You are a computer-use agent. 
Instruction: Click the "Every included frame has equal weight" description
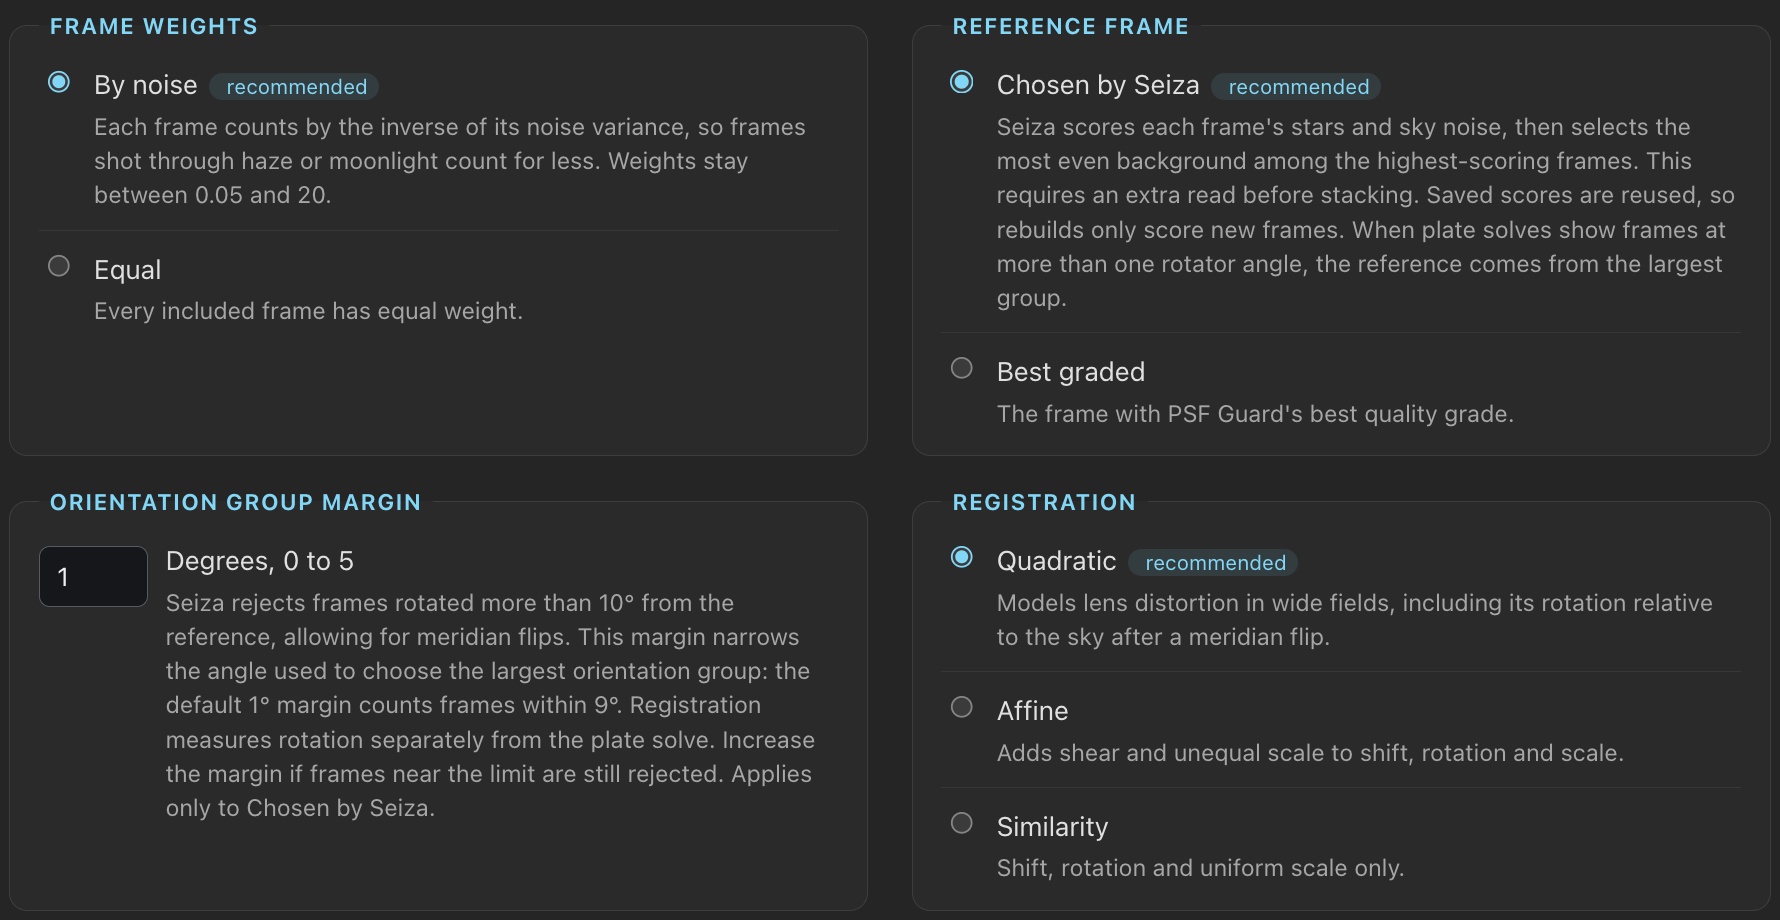tap(308, 311)
